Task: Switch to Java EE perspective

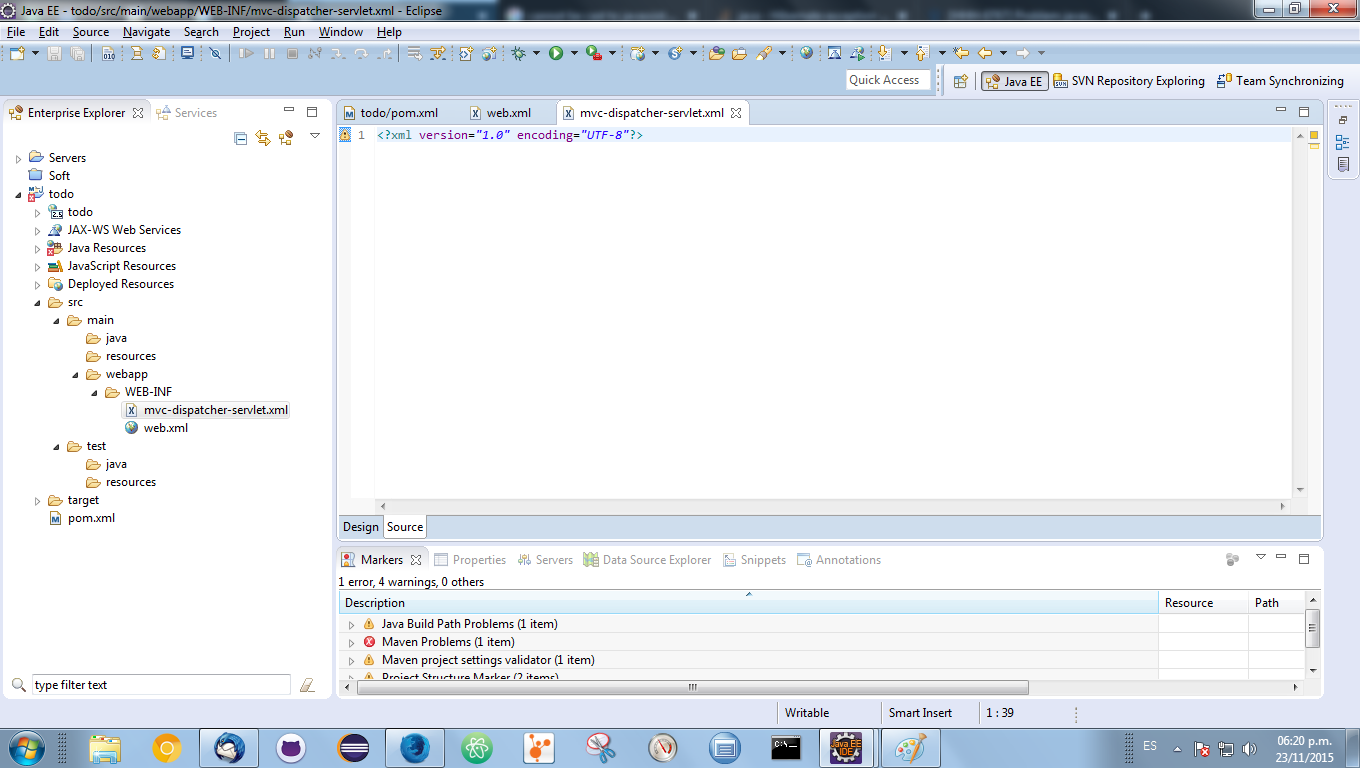Action: pos(1014,81)
